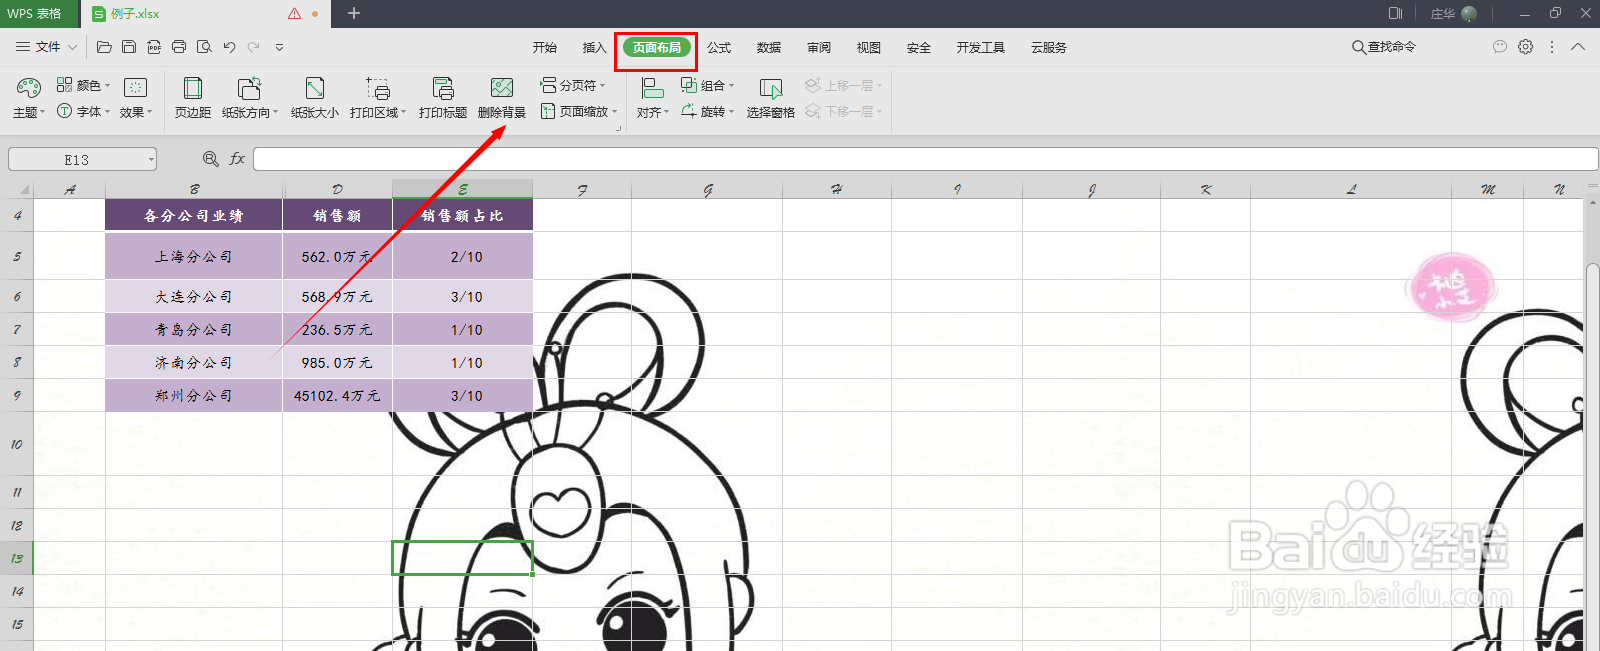The width and height of the screenshot is (1600, 651).
Task: Click the sidebar toggle icon in title bar
Action: (x=1395, y=14)
